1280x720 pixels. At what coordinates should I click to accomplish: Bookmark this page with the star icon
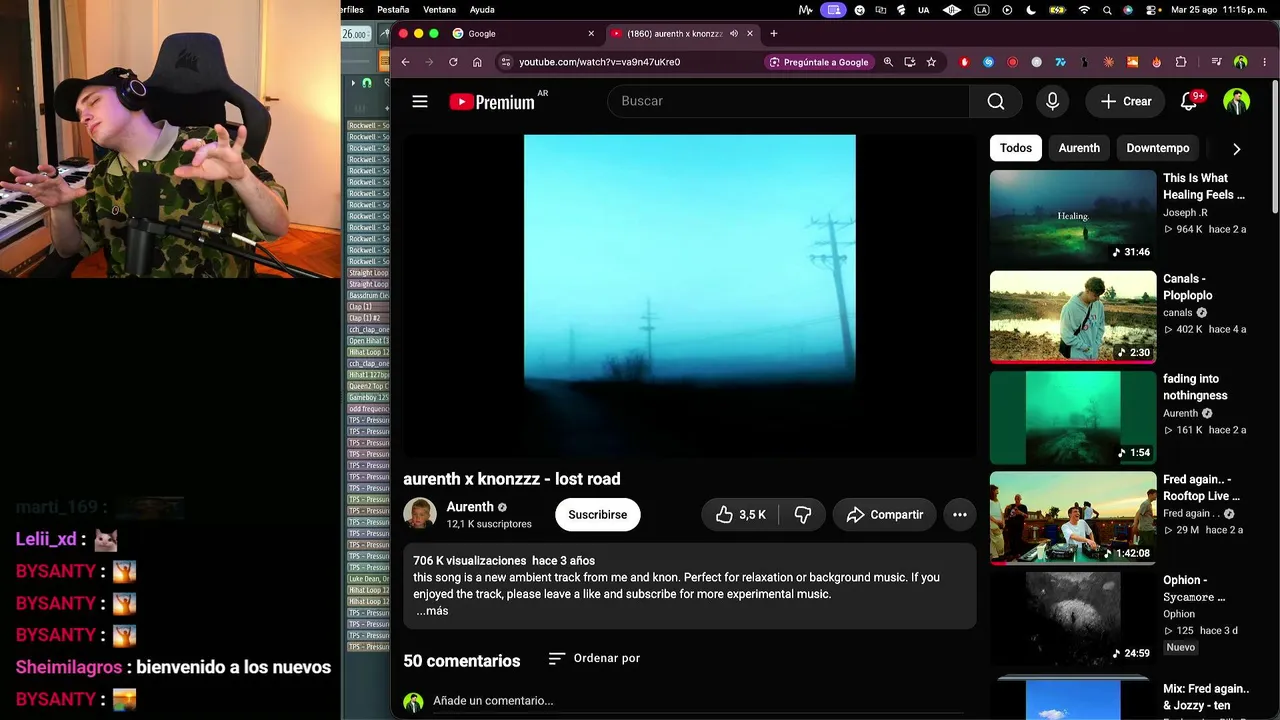coord(931,62)
